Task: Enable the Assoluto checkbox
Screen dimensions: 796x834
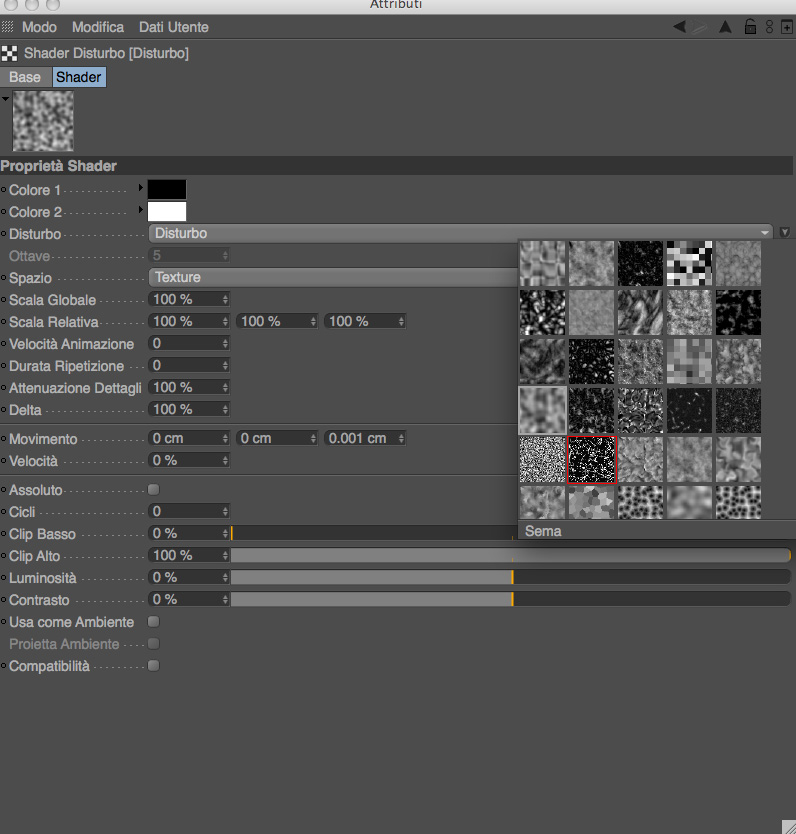Action: point(154,490)
